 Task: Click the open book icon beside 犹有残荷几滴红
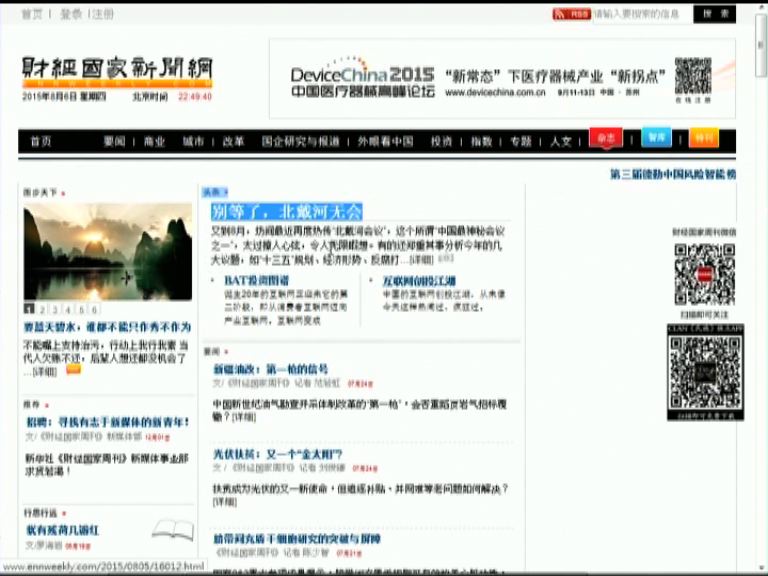click(171, 532)
